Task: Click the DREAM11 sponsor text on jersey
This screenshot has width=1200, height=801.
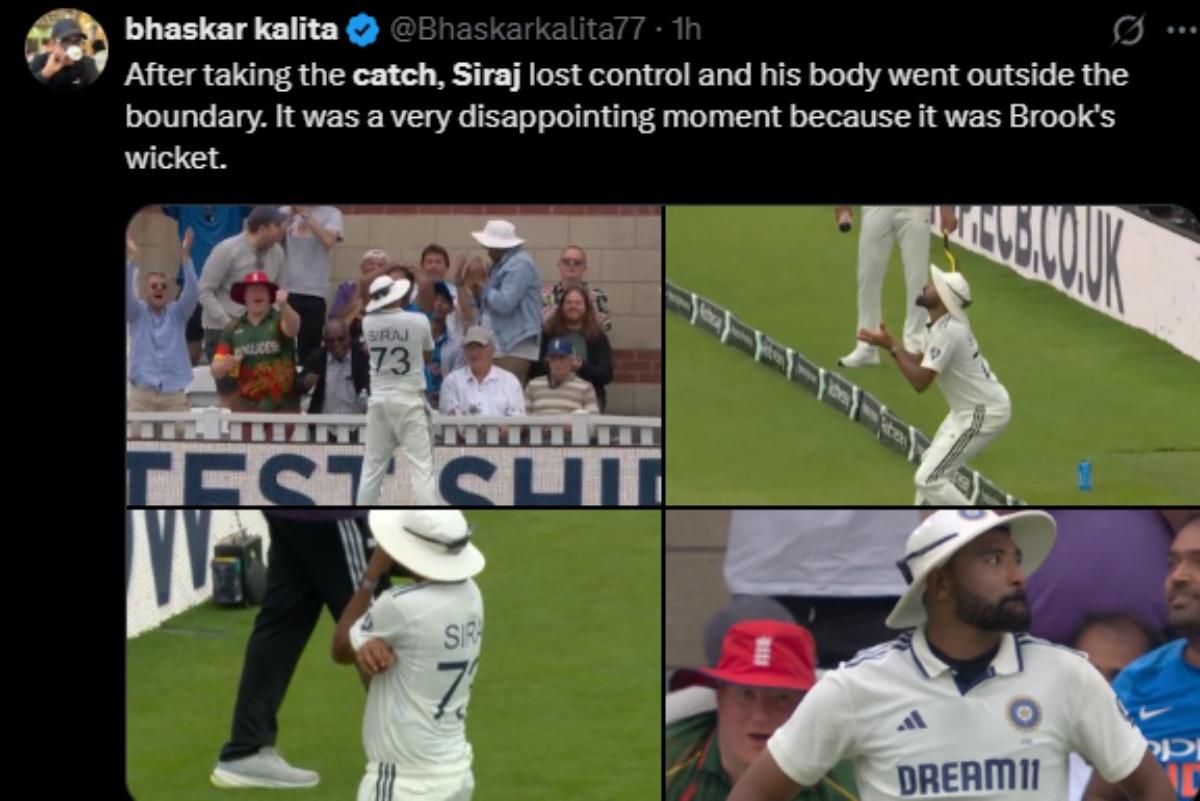Action: (967, 776)
